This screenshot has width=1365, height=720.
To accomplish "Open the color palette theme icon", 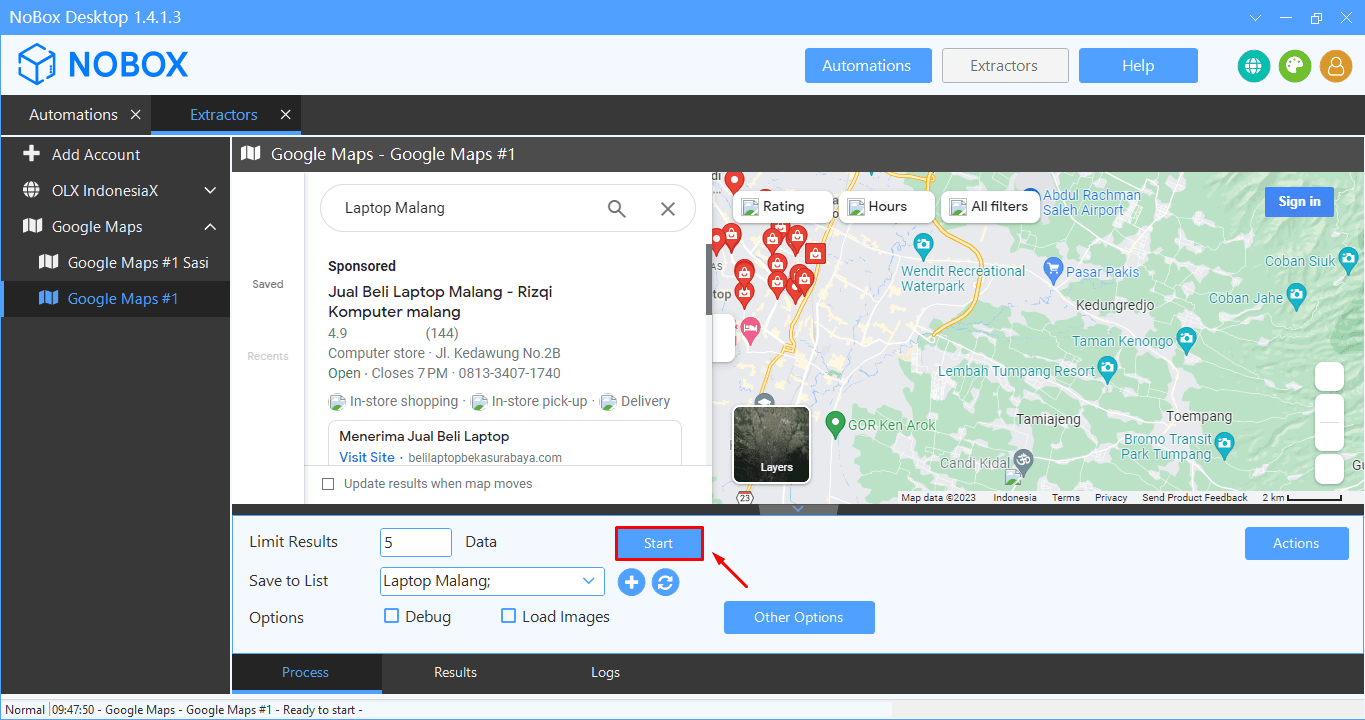I will [1295, 66].
